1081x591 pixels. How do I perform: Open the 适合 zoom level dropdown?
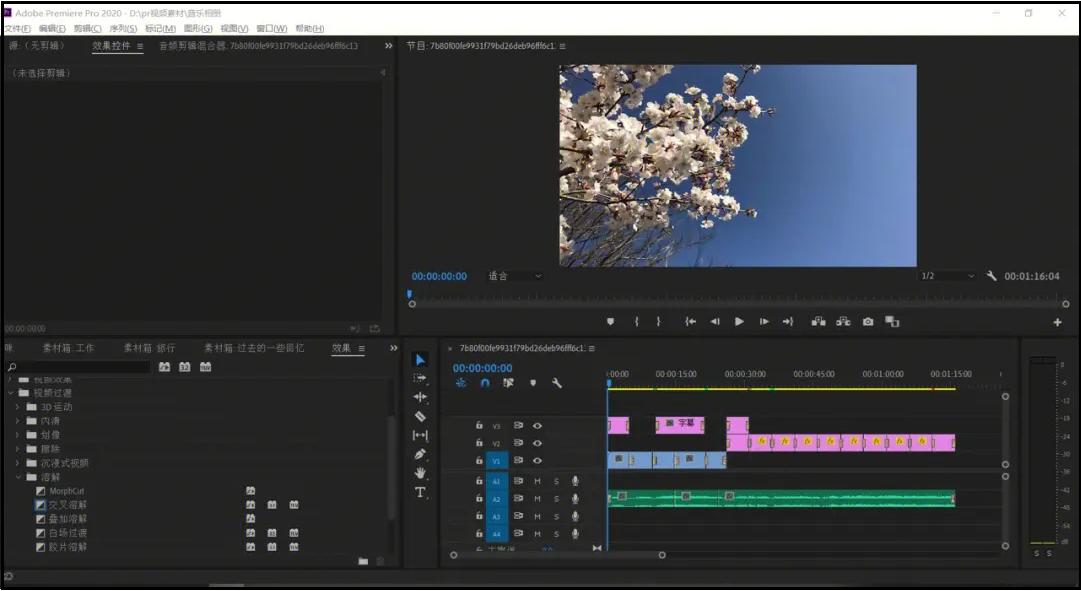point(514,276)
